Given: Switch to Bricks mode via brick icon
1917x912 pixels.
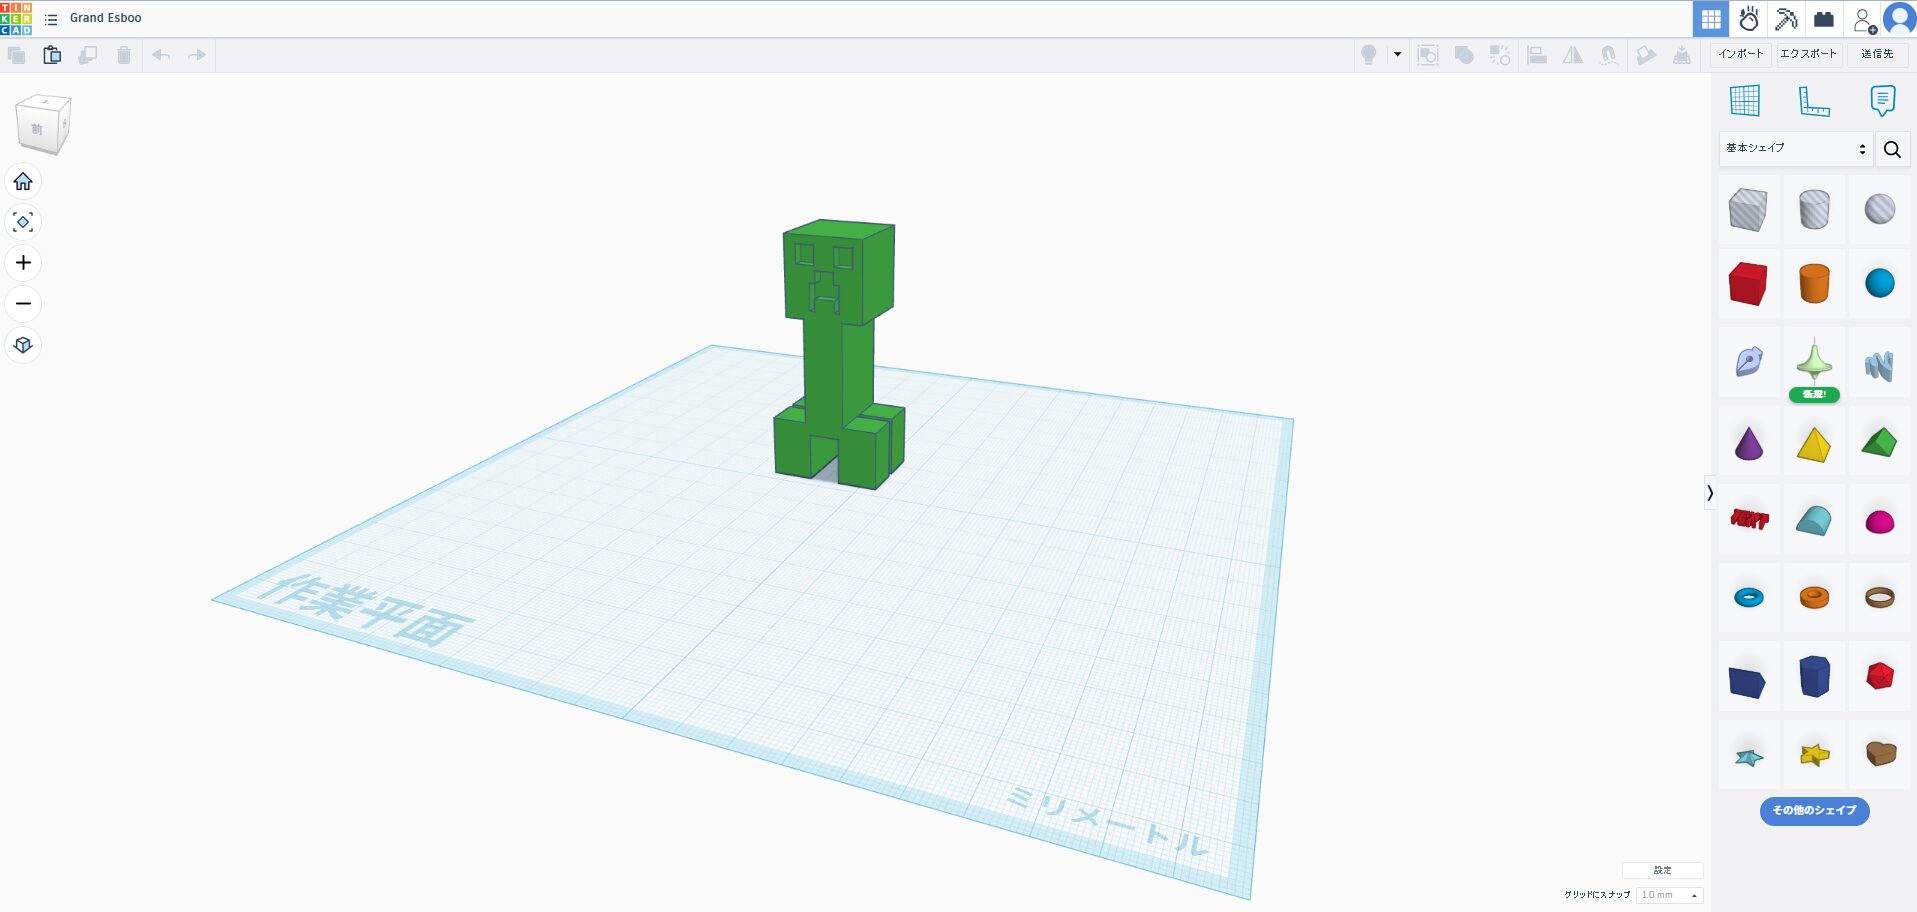Looking at the screenshot, I should tap(1822, 18).
